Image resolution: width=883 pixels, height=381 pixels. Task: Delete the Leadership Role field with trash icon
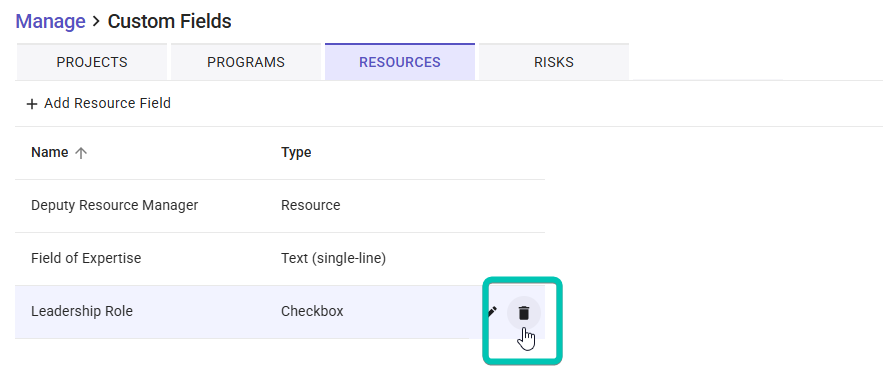point(524,312)
